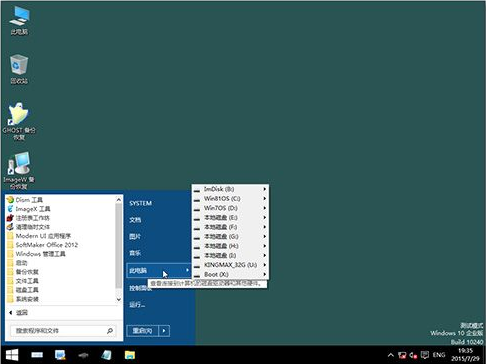
Task: Open the USB device icon on taskbar
Action: [x=84, y=355]
